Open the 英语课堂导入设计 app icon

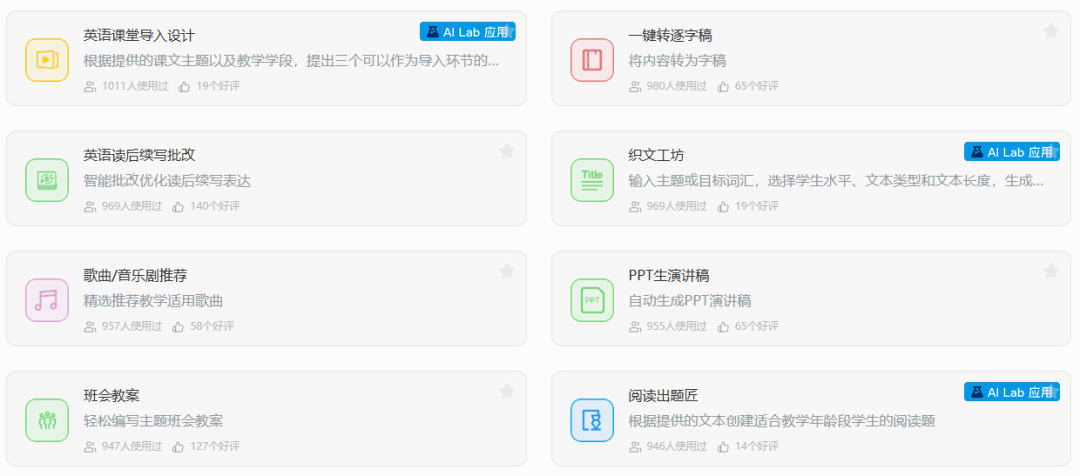47,60
